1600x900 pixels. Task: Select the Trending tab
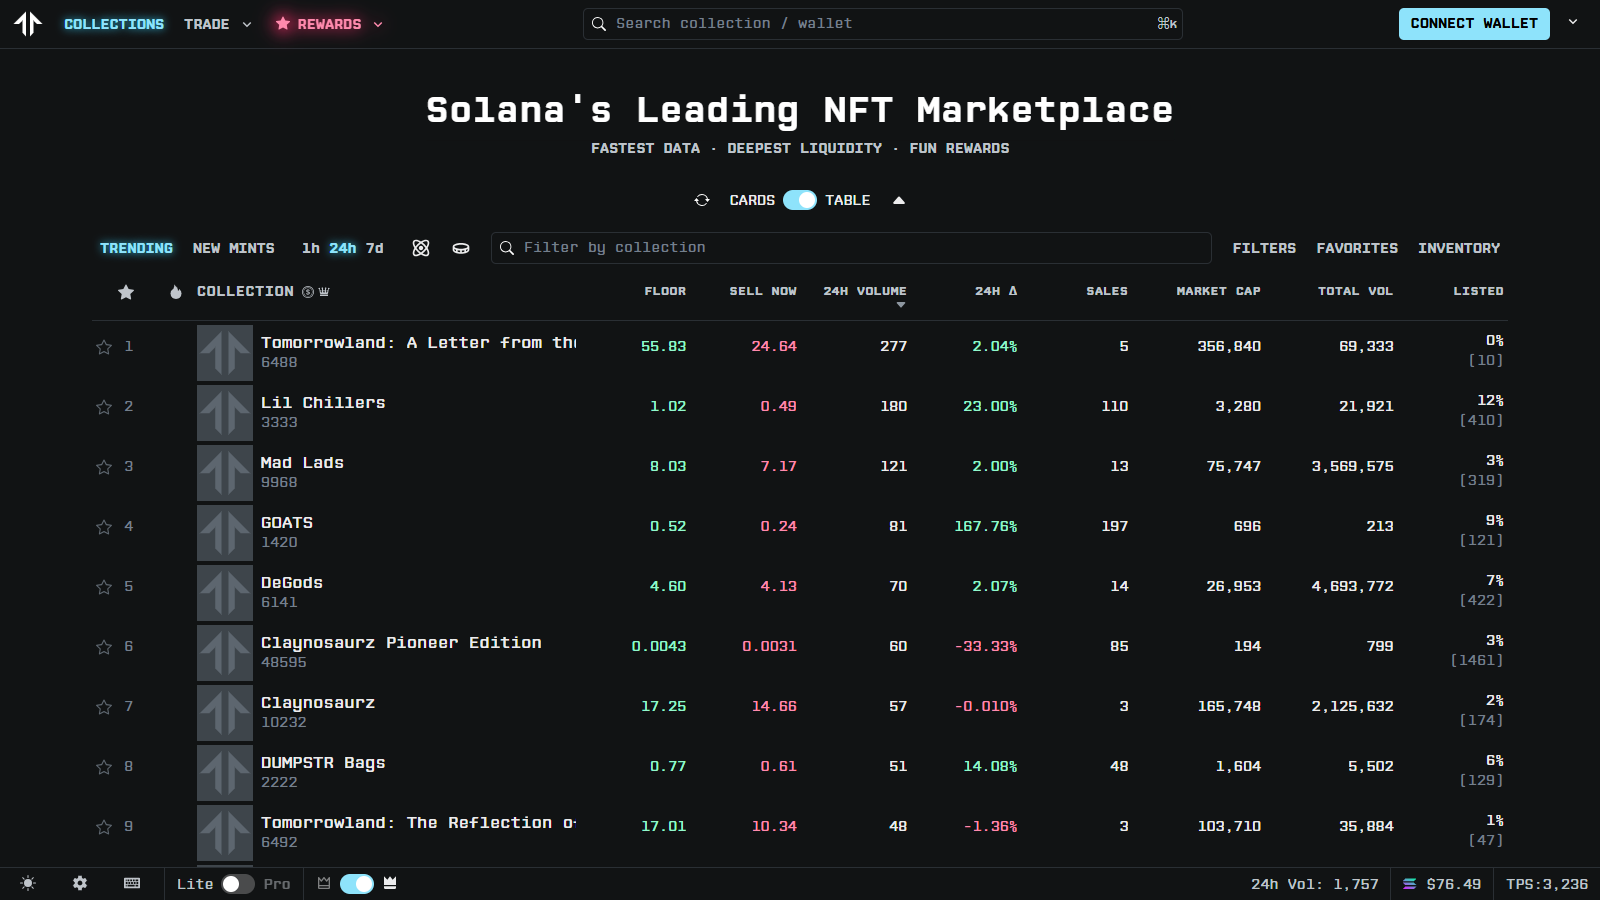[136, 248]
